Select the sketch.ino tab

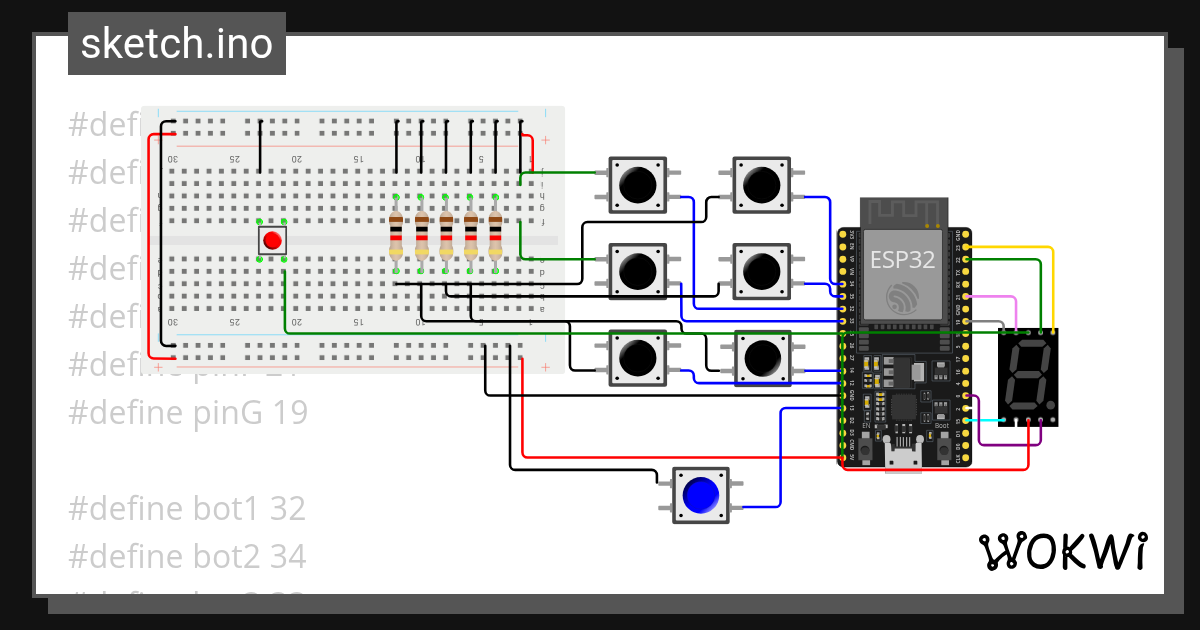[176, 43]
